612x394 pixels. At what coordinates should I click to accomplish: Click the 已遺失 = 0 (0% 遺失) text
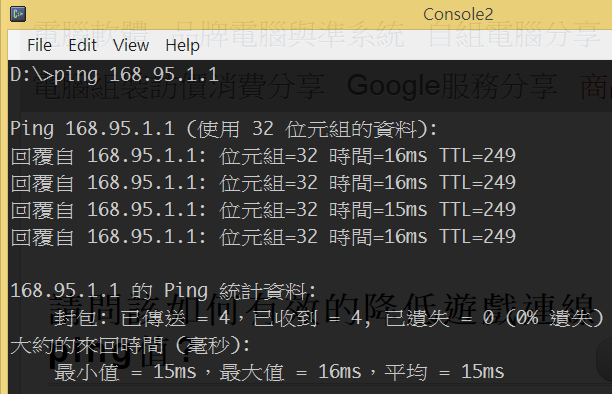click(x=494, y=318)
